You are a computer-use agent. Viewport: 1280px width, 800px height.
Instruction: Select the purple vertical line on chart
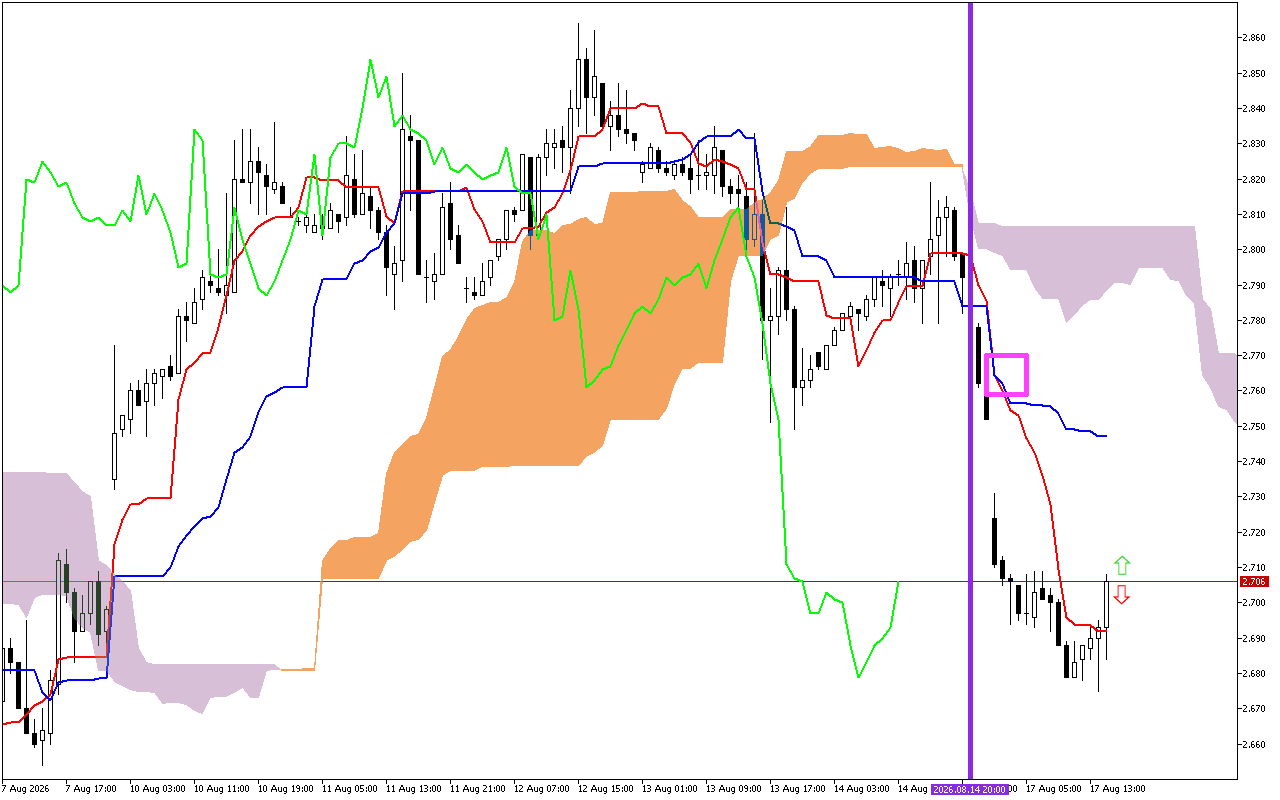(x=970, y=390)
